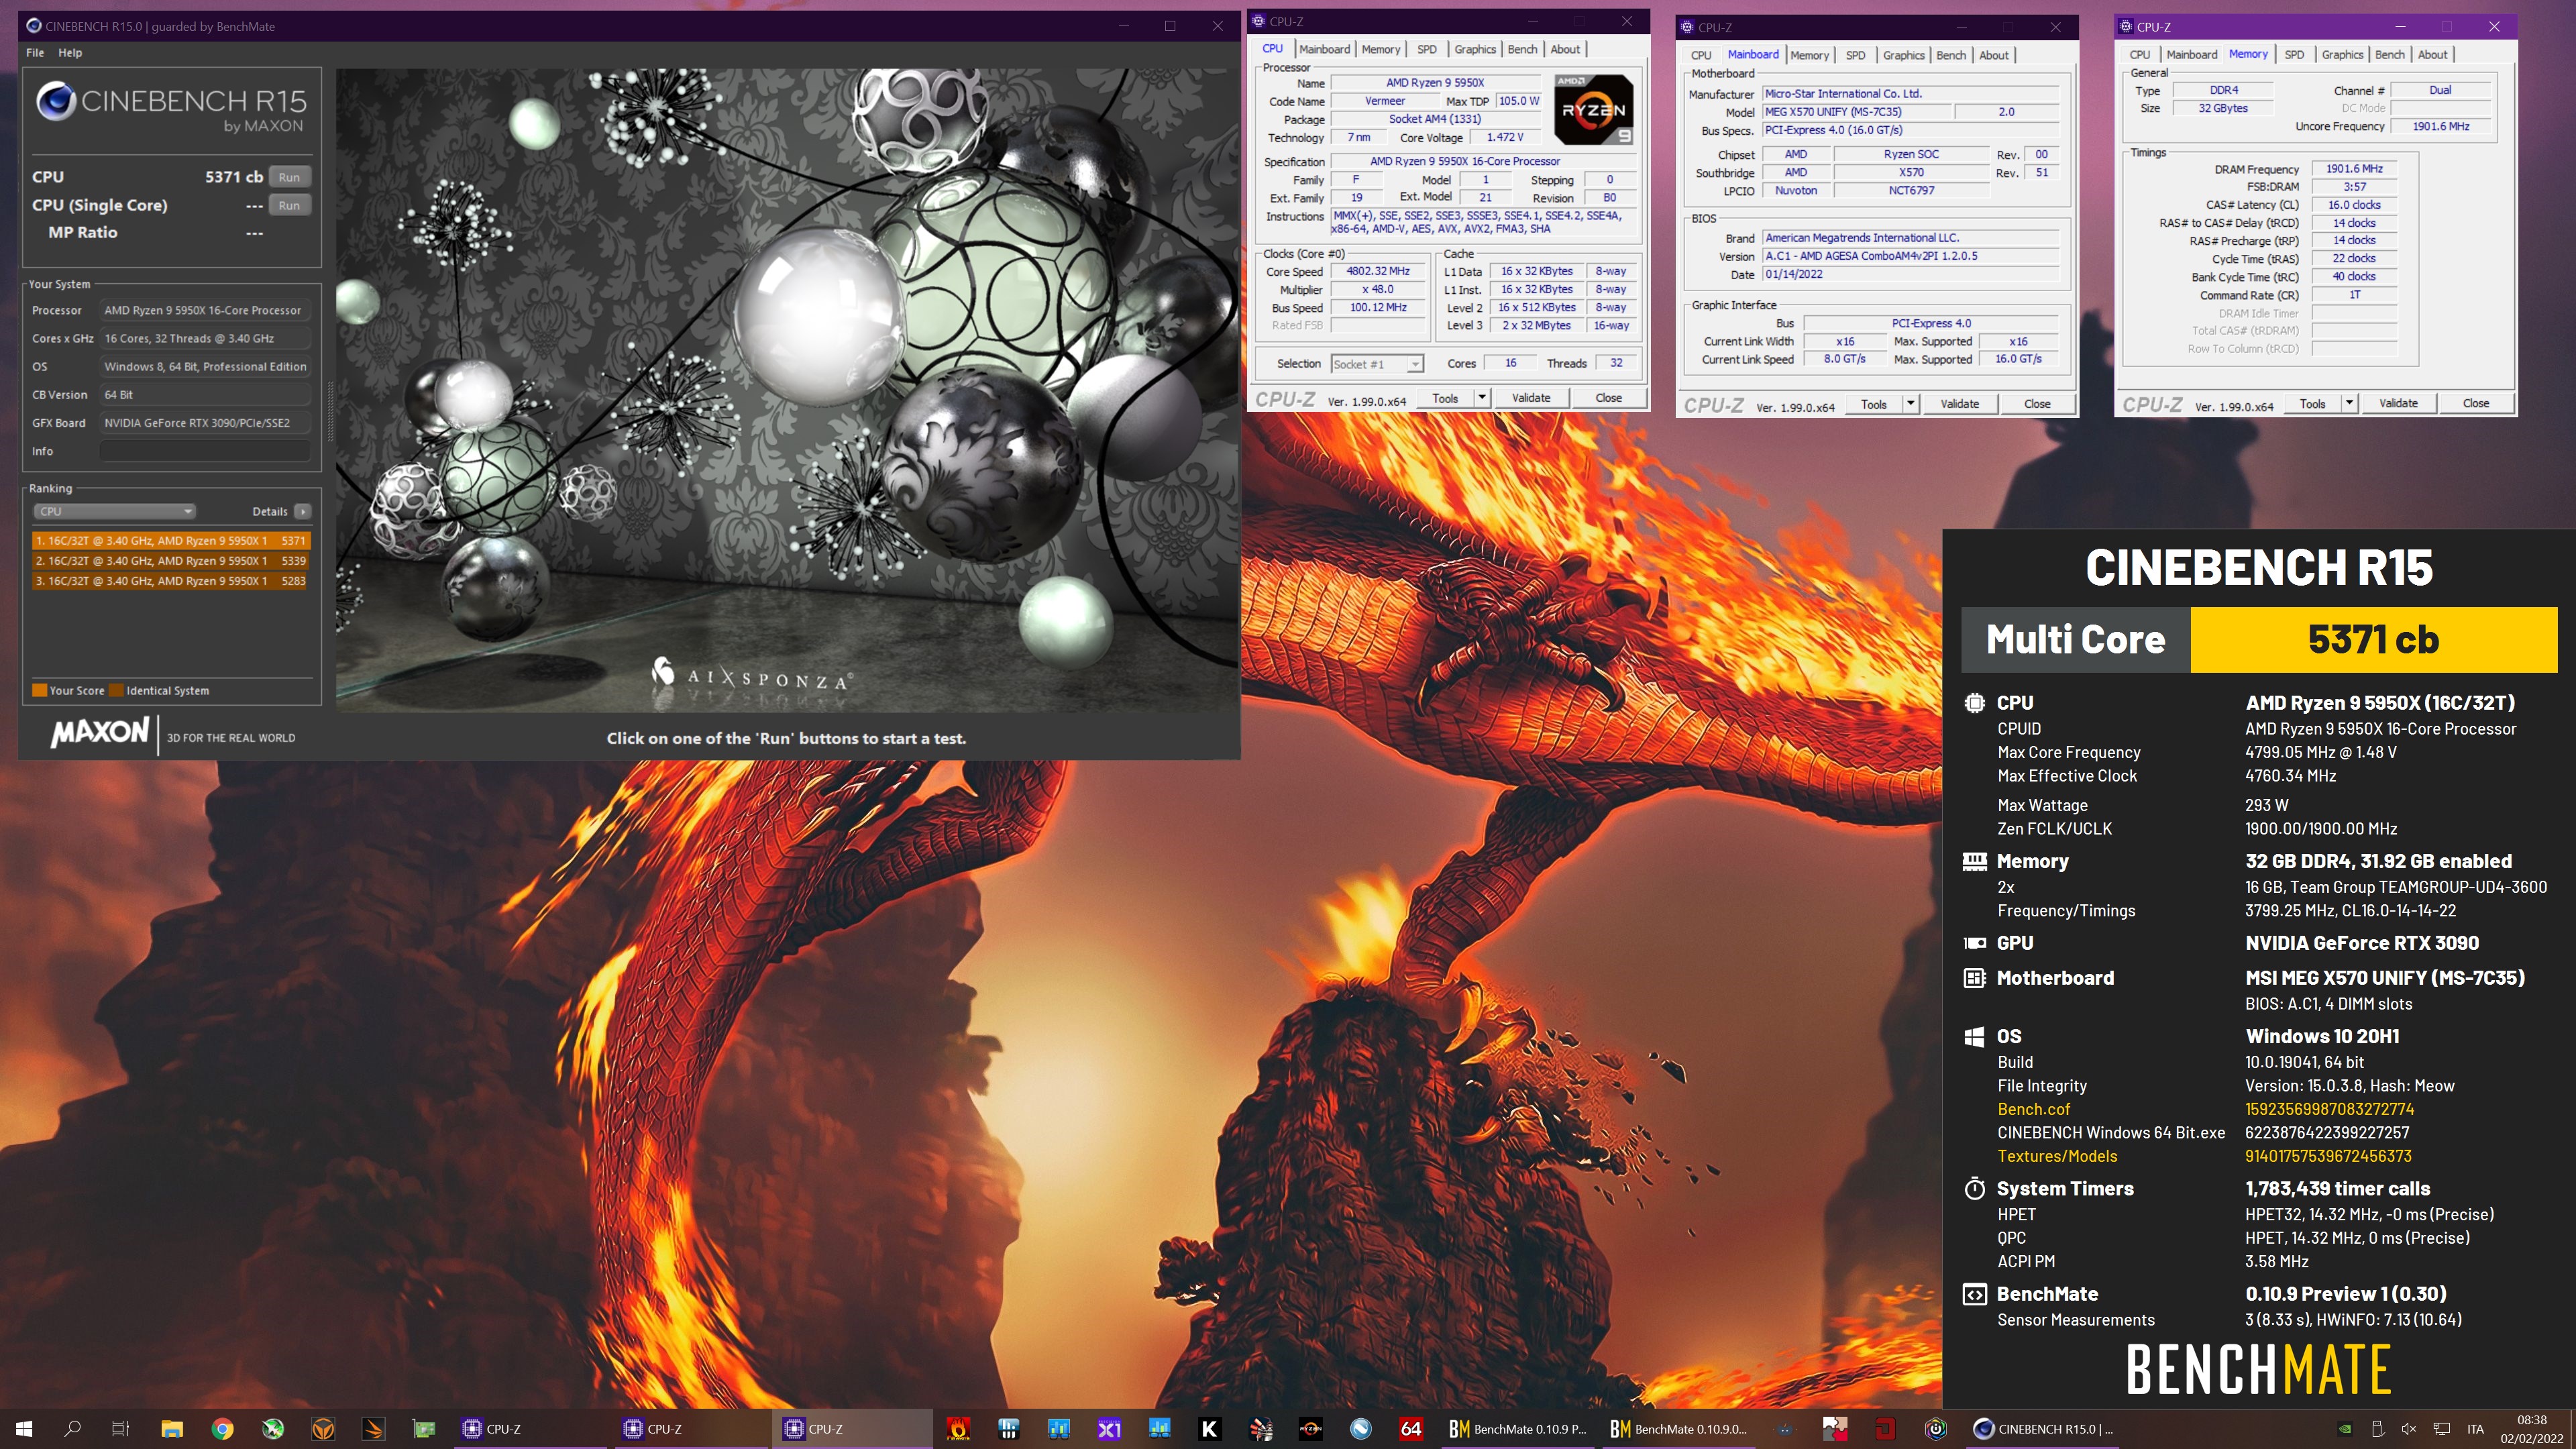Click BIOS version A.C1 AGESA field

point(1911,256)
